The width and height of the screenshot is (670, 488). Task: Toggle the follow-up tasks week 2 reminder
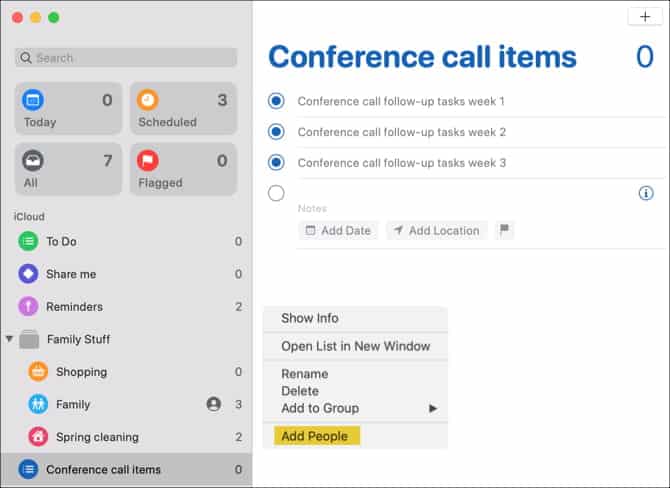(277, 131)
